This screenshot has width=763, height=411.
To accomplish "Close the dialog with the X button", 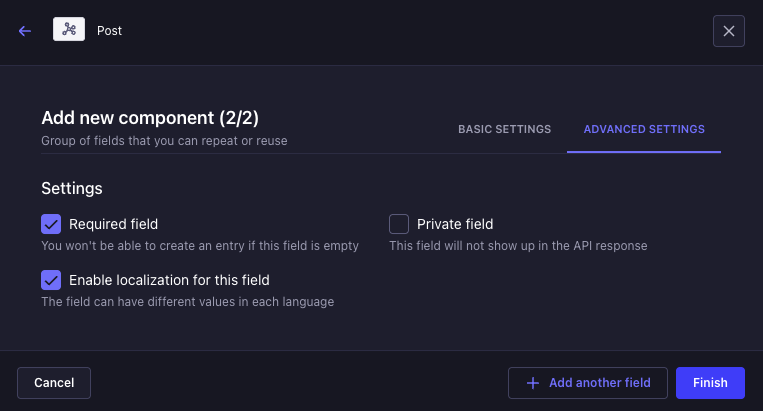I will (728, 31).
